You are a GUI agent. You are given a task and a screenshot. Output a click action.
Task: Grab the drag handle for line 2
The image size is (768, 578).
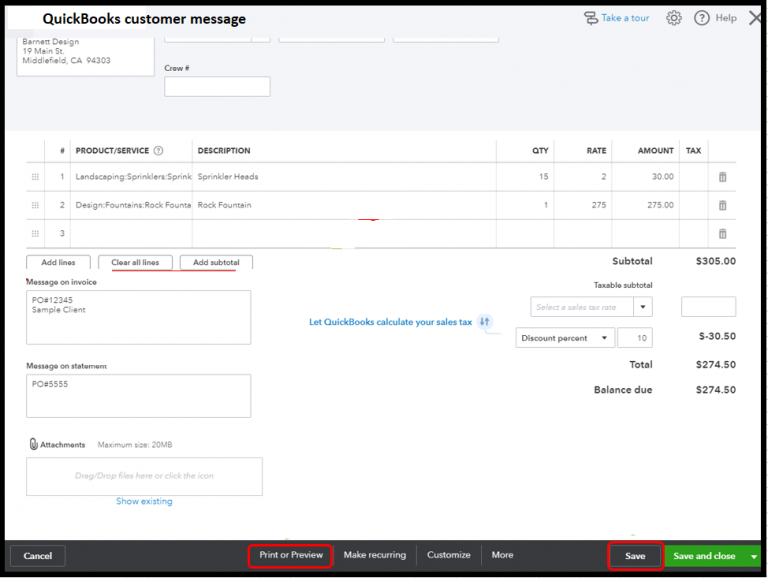(35, 205)
